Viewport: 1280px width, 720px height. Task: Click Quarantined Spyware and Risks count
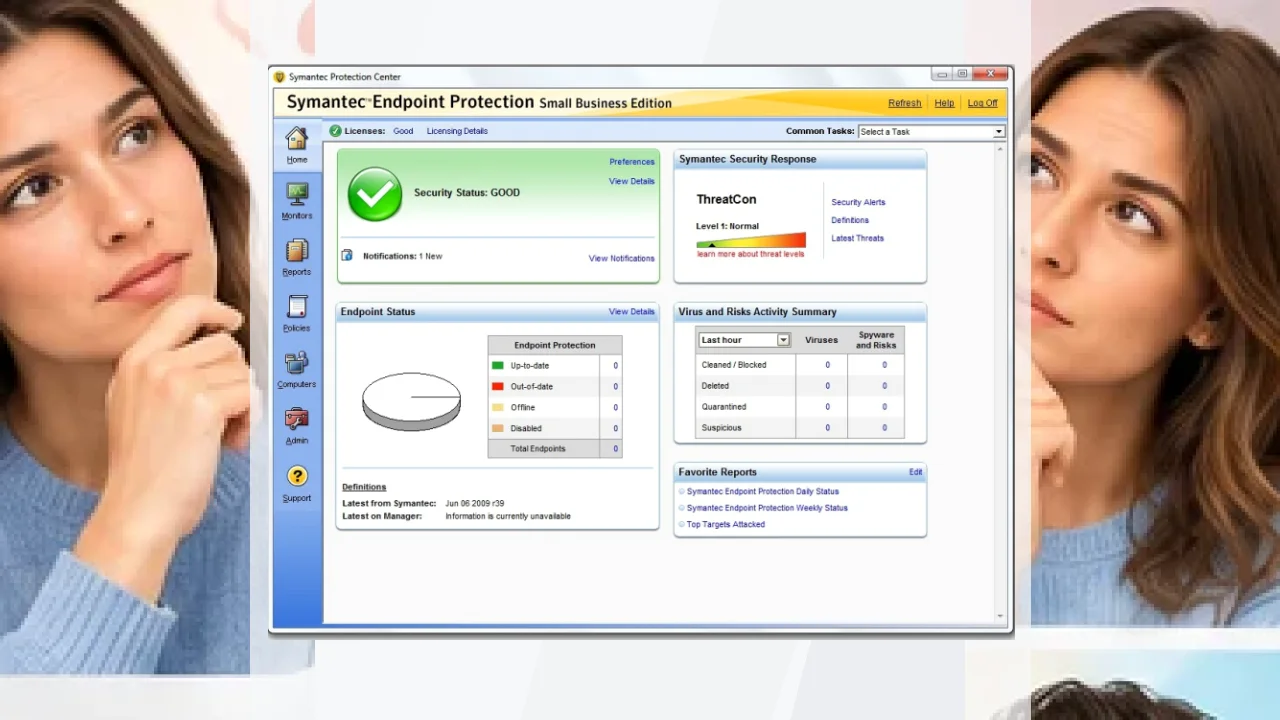click(884, 407)
